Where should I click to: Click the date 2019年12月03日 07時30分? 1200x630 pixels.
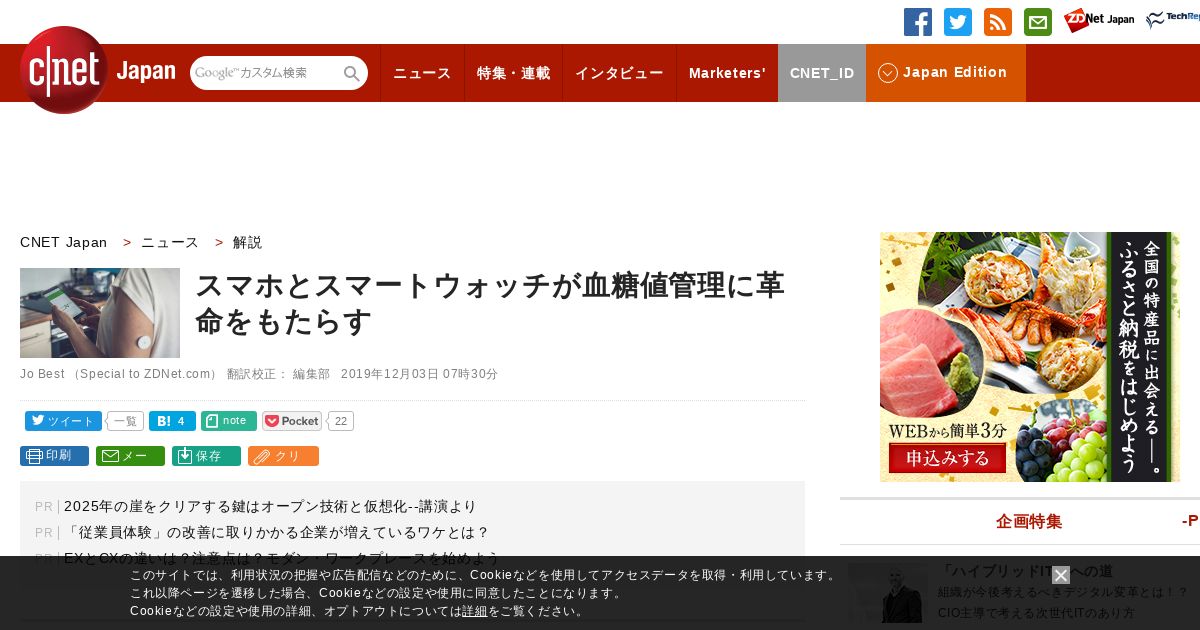tap(419, 374)
